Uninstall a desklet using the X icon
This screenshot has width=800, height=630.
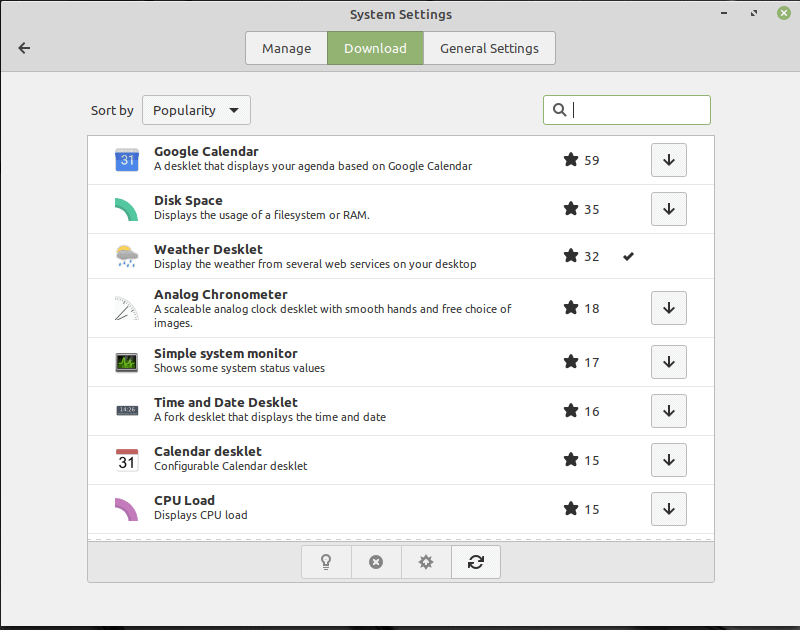click(376, 562)
